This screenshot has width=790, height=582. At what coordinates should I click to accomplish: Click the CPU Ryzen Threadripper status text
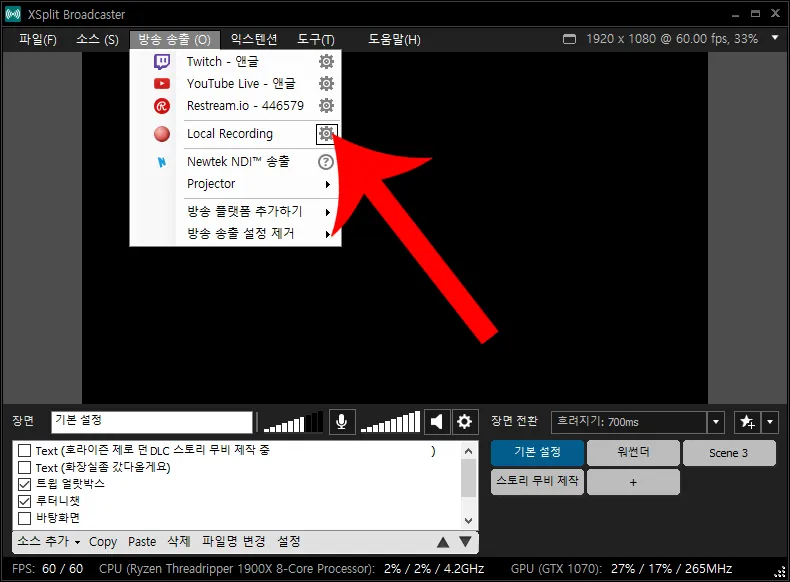click(x=291, y=569)
